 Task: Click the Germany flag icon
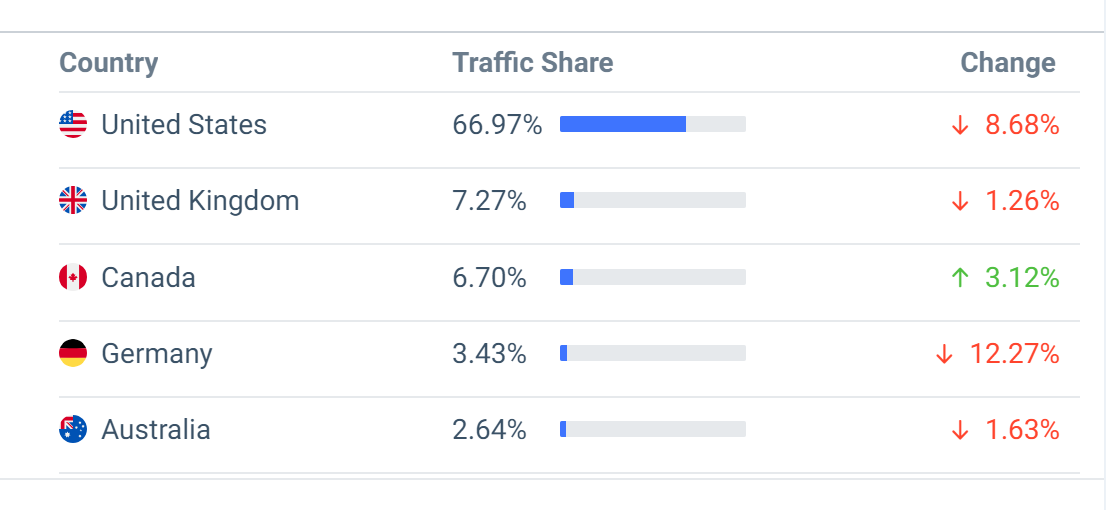point(73,354)
